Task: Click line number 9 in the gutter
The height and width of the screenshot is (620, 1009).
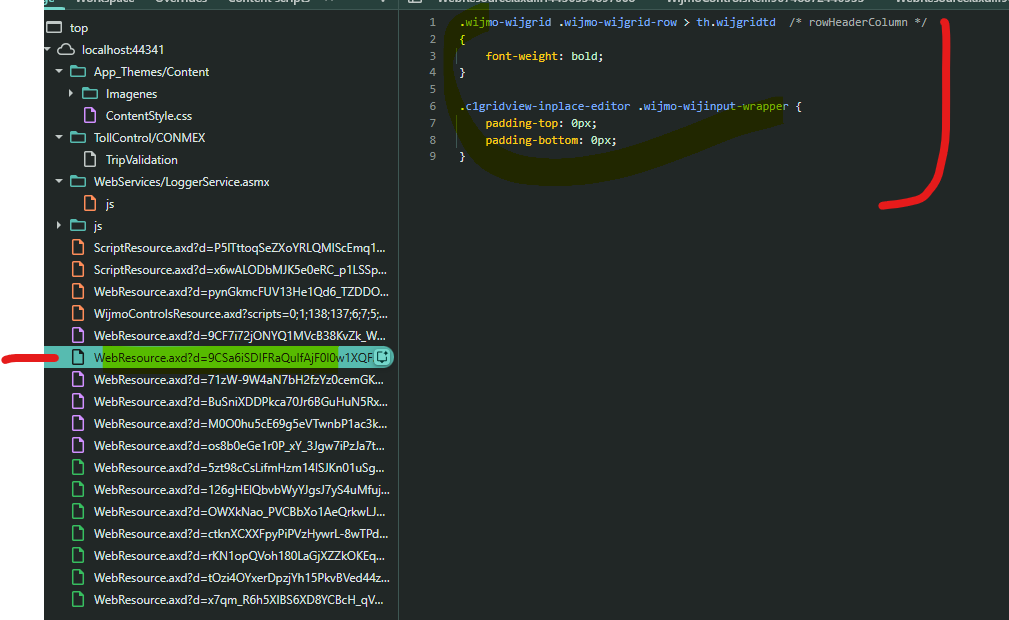Action: (432, 156)
